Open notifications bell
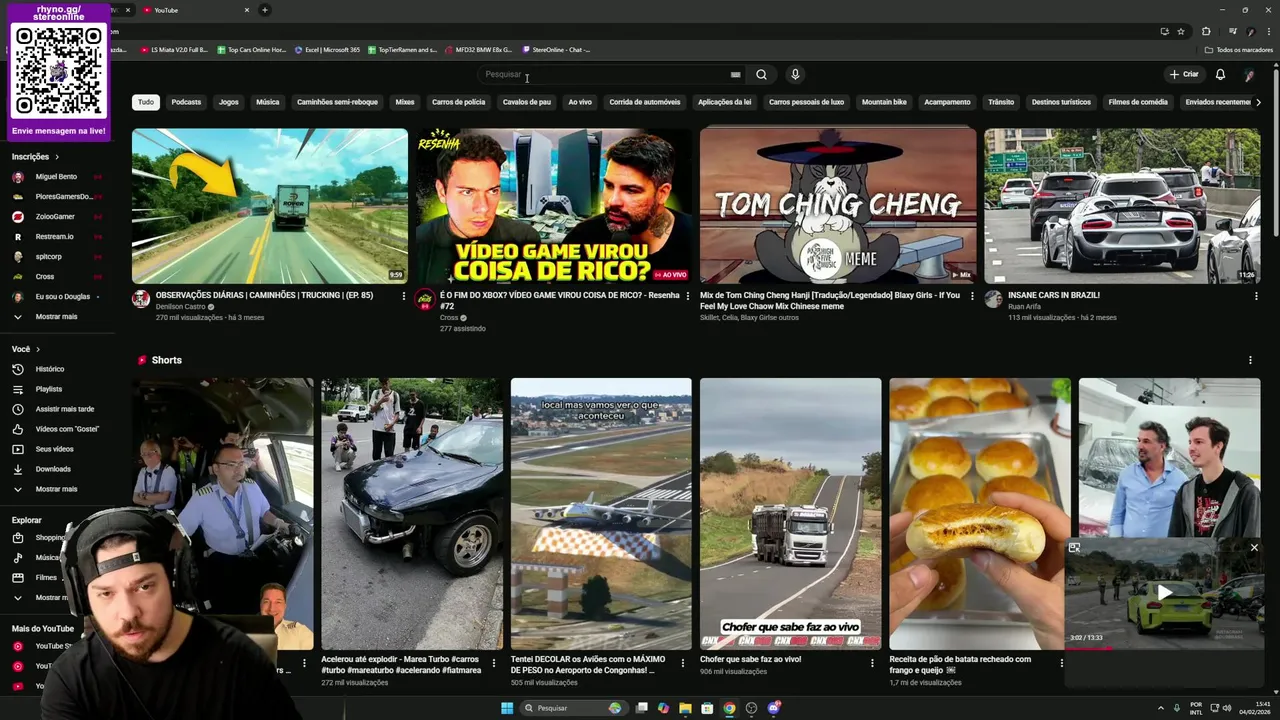 coord(1220,74)
